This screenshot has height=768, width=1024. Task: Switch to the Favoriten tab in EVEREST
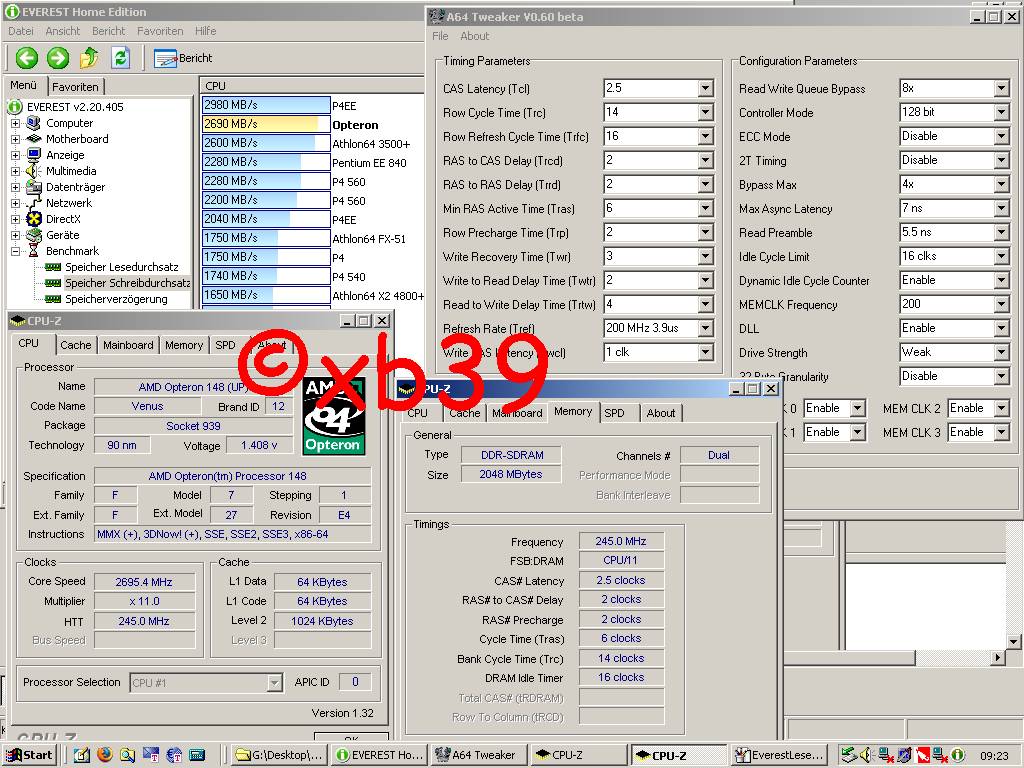[x=75, y=86]
